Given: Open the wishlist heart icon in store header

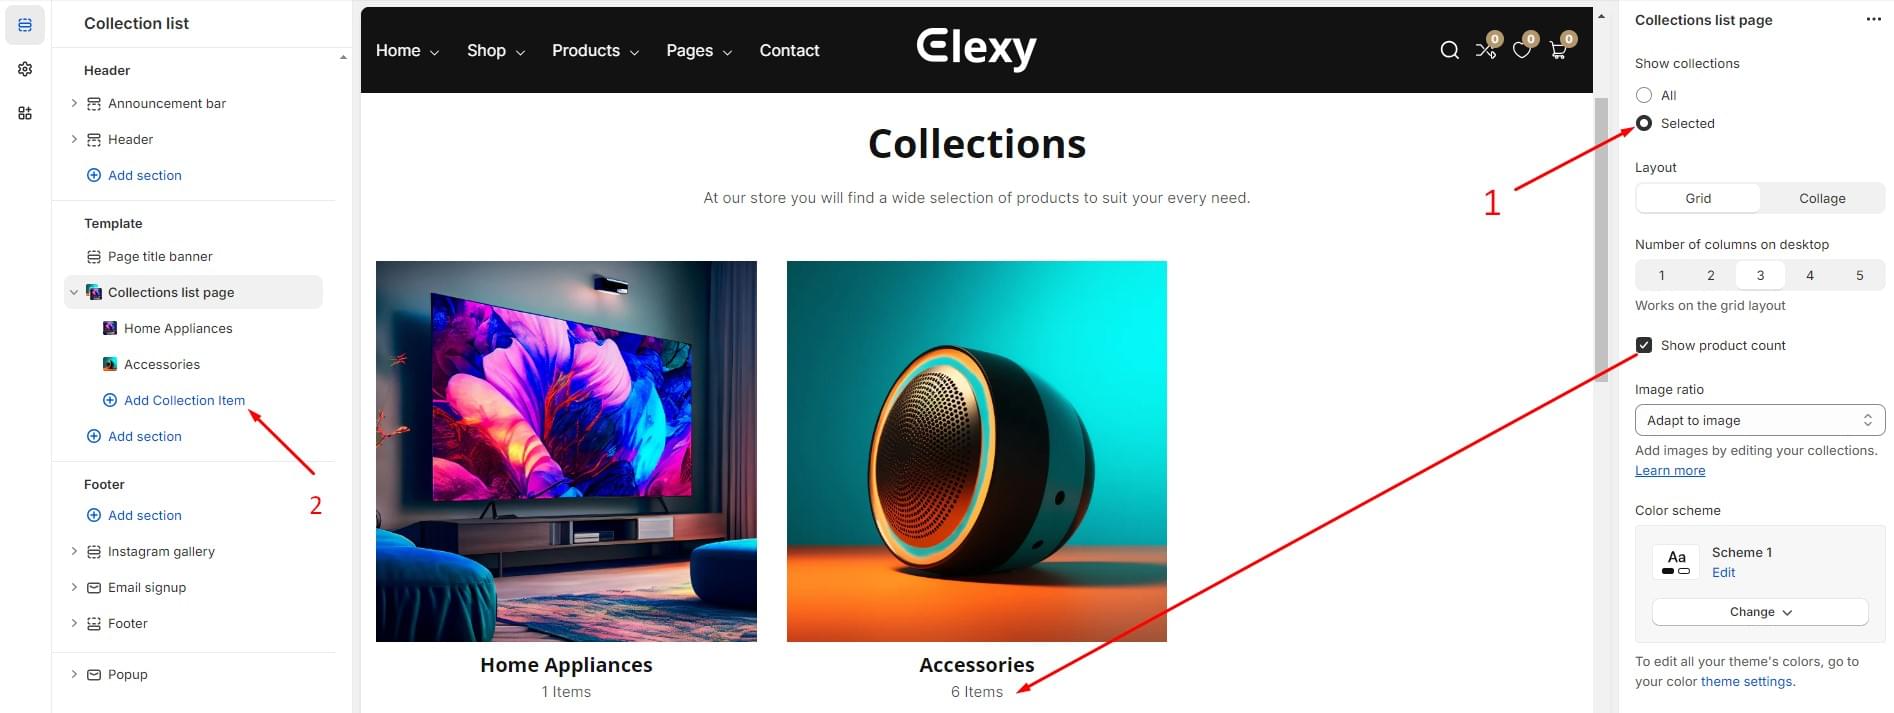Looking at the screenshot, I should pyautogui.click(x=1522, y=50).
